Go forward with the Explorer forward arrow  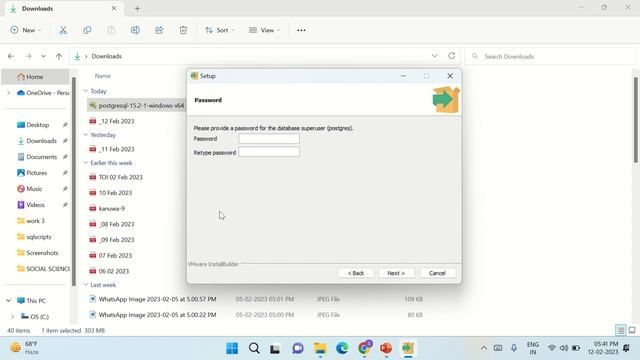28,56
